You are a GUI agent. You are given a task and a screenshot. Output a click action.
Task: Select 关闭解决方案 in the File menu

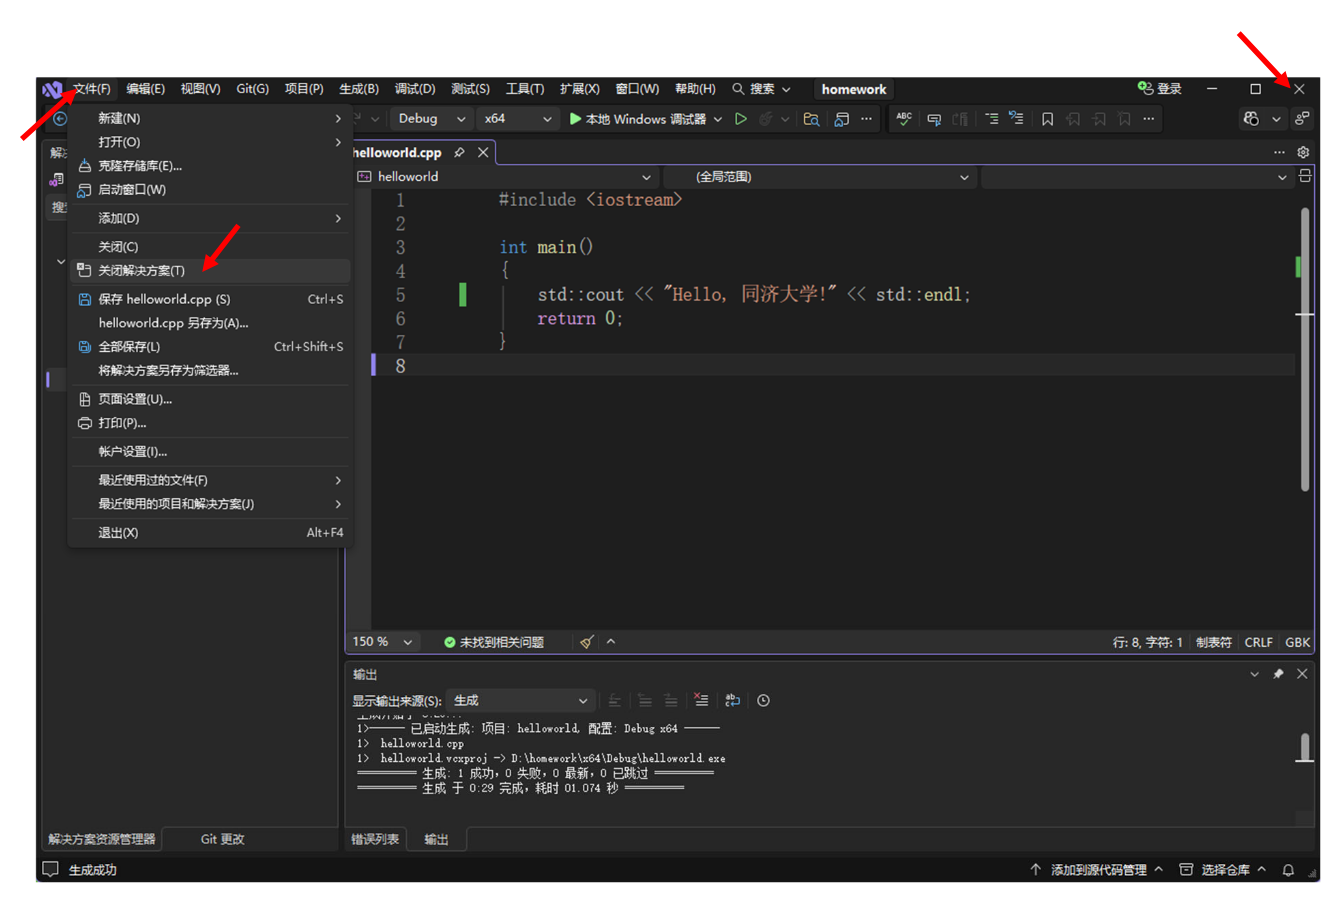click(141, 271)
